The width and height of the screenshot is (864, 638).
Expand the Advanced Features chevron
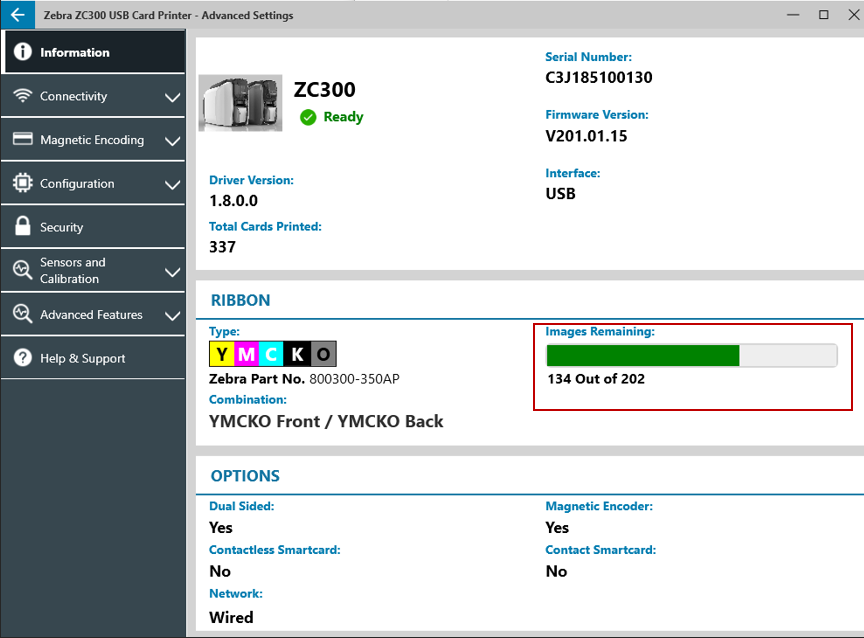click(172, 316)
